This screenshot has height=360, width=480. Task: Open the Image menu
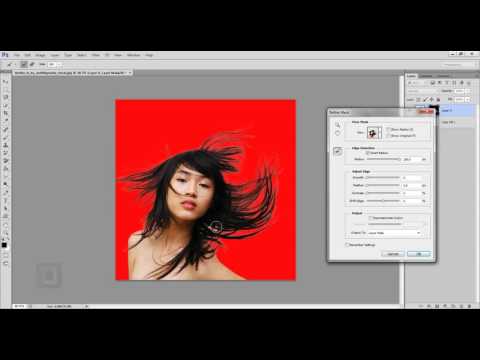tap(40, 55)
